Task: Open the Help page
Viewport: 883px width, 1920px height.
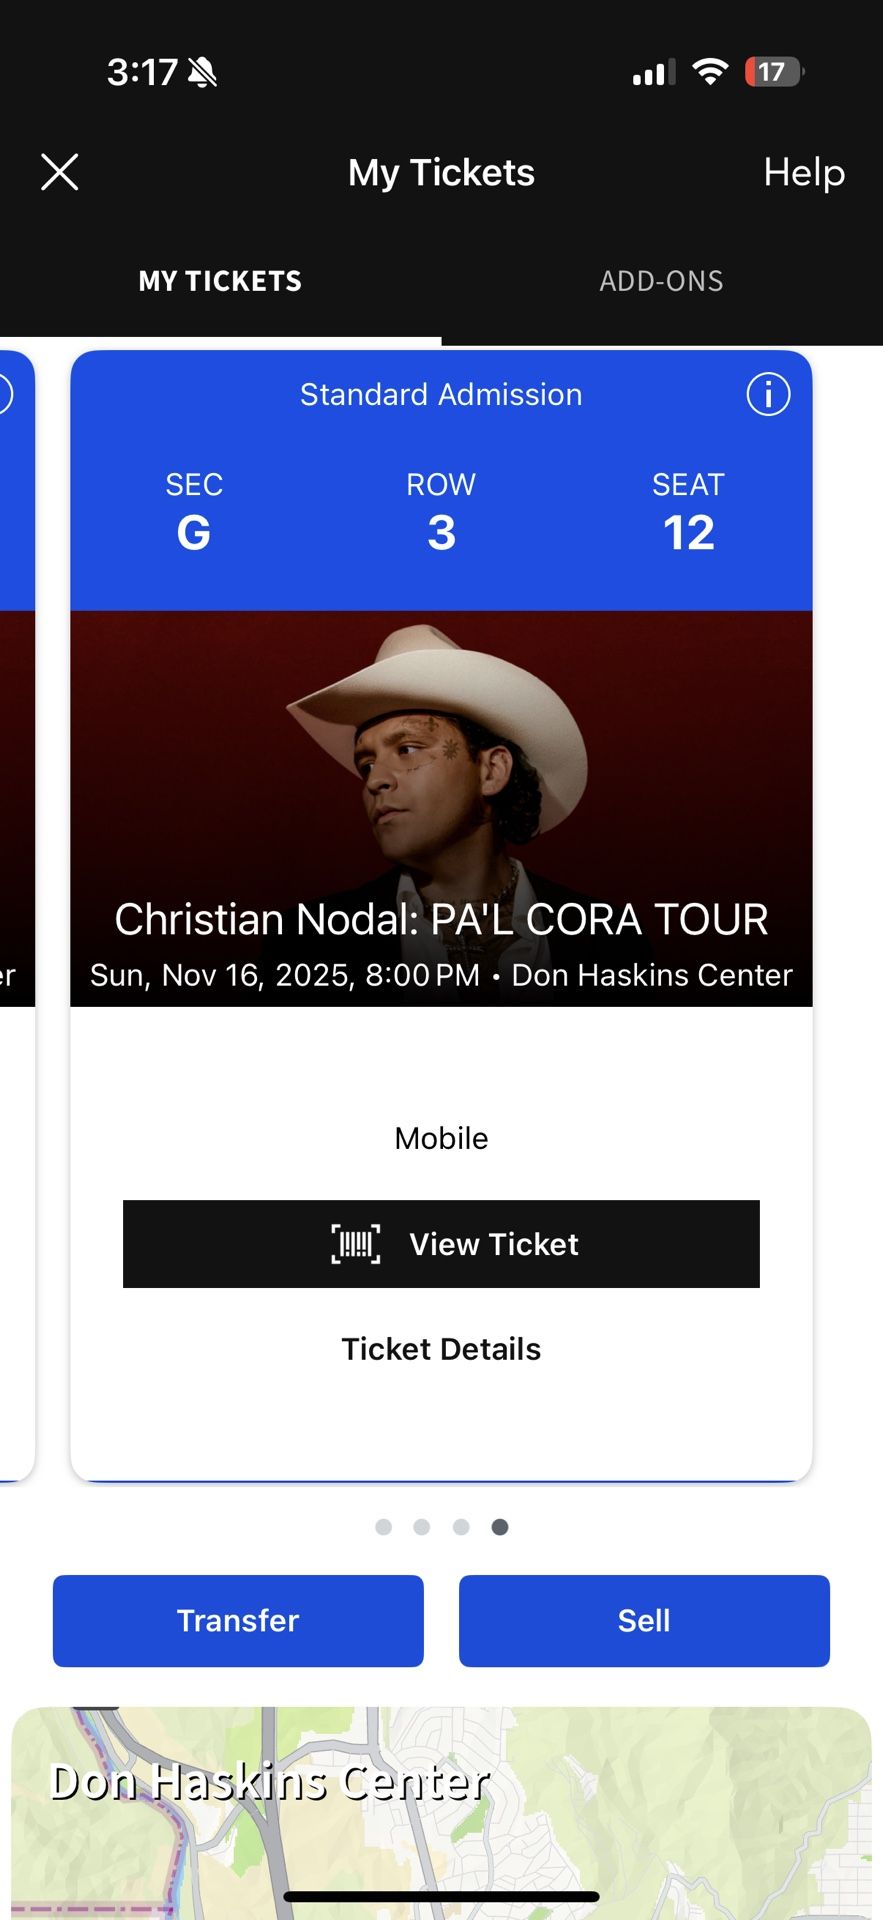Action: pos(804,172)
